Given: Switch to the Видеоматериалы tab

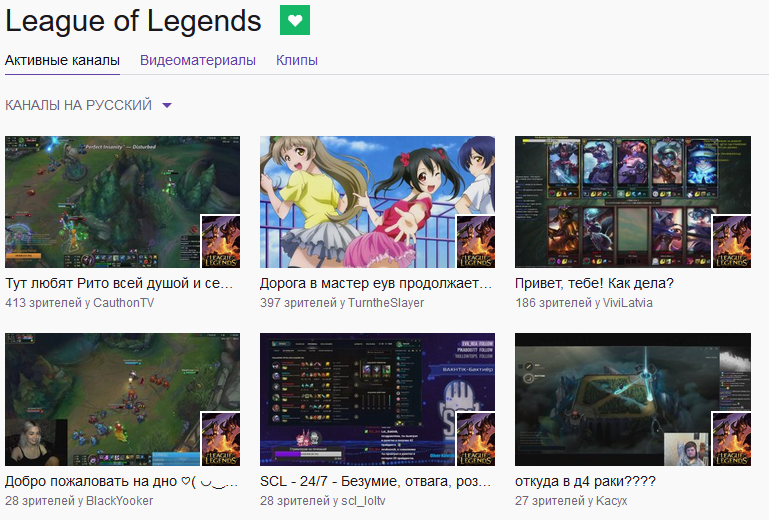Looking at the screenshot, I should coord(198,60).
